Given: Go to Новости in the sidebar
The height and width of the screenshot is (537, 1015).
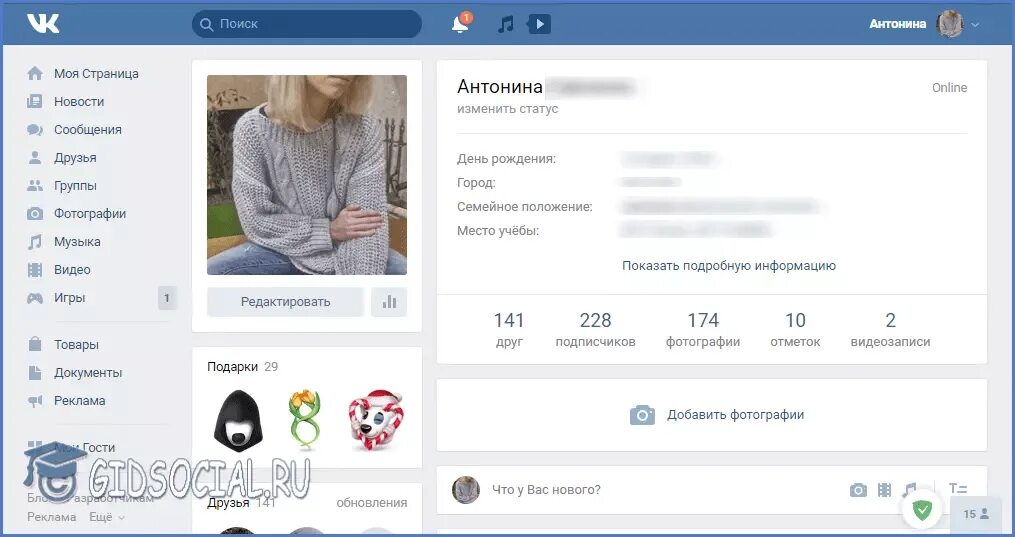Looking at the screenshot, I should coord(79,102).
